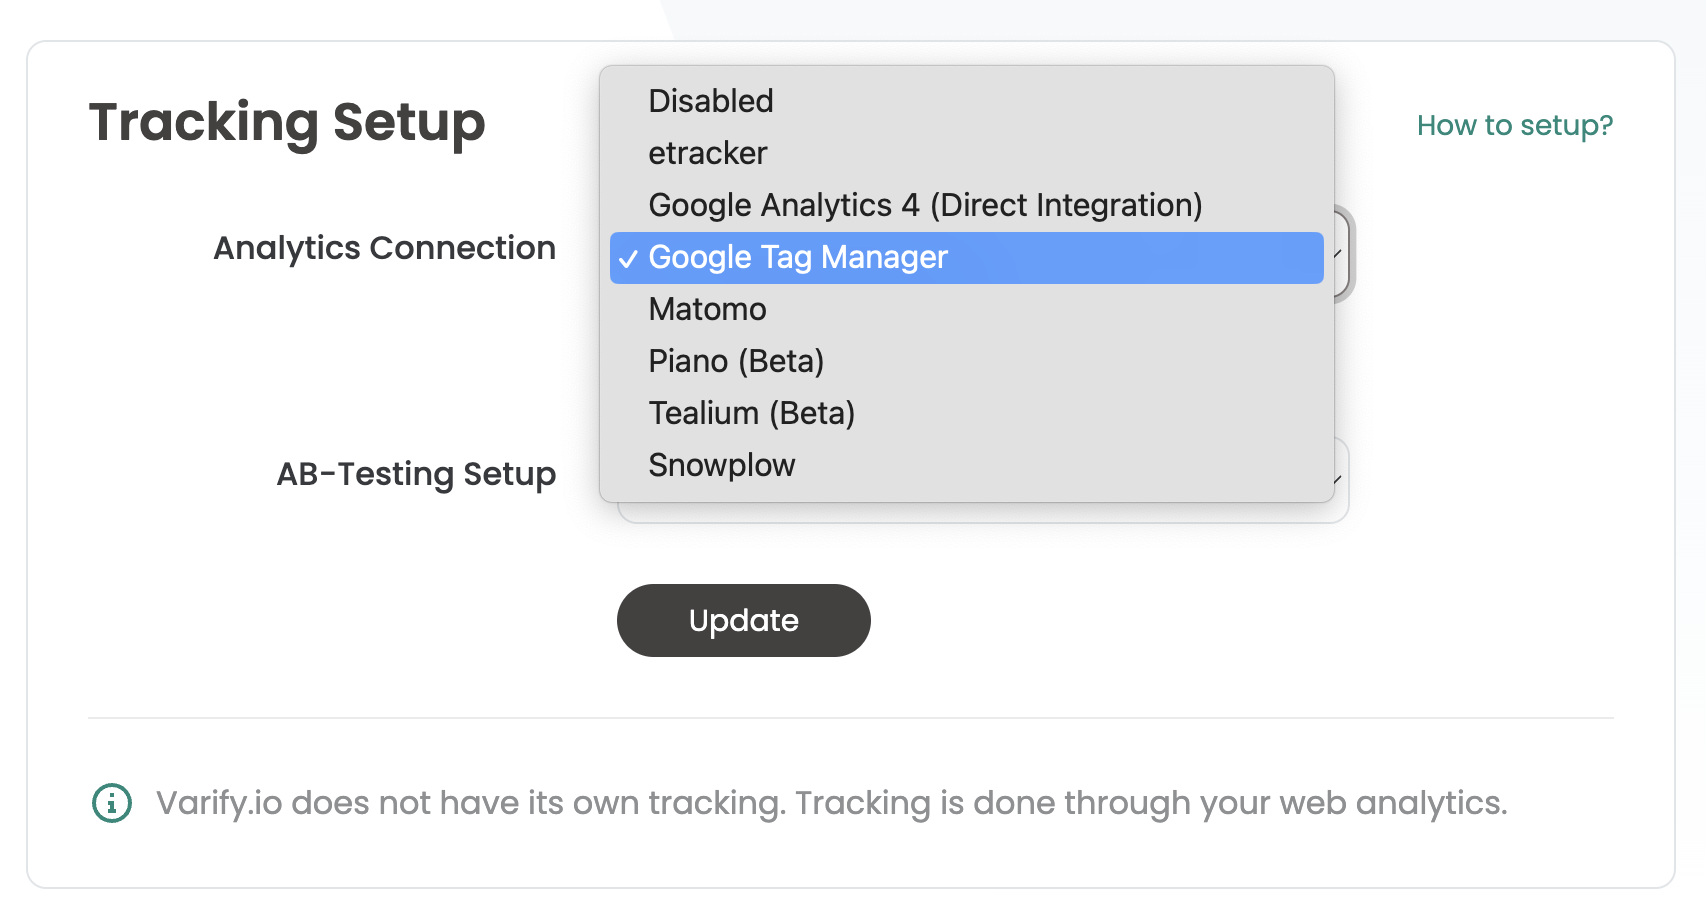Viewport: 1706px width, 914px height.
Task: Select Snowplow from the options
Action: pos(966,465)
